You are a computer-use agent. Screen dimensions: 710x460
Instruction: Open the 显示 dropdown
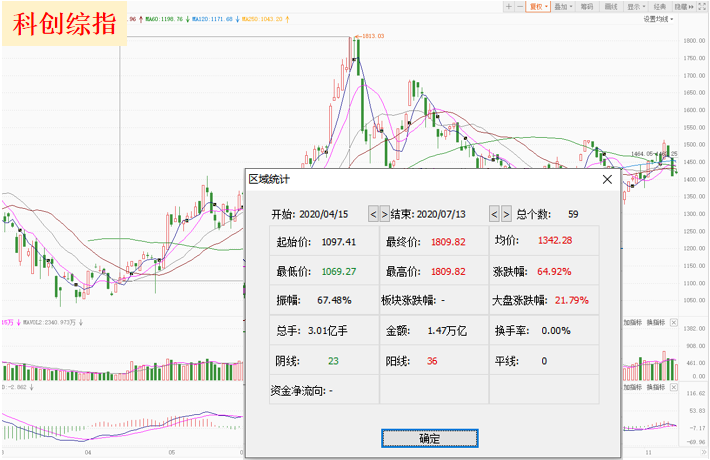[x=636, y=6]
